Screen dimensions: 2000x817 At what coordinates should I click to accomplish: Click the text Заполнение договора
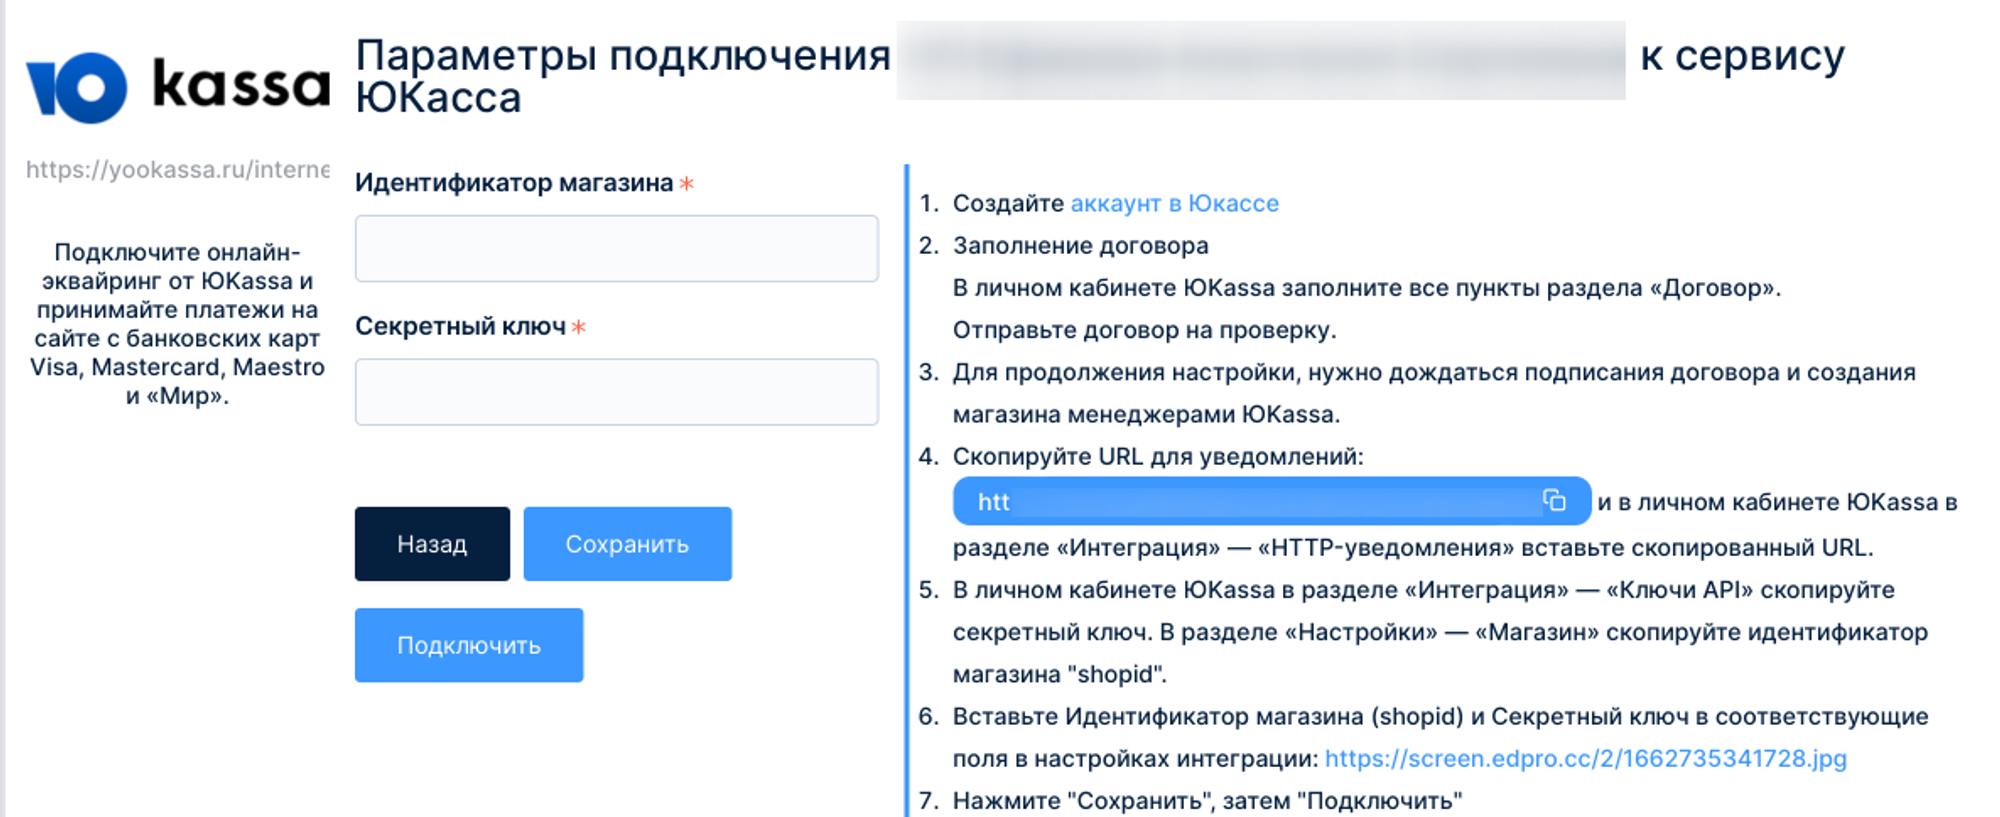tap(1081, 245)
